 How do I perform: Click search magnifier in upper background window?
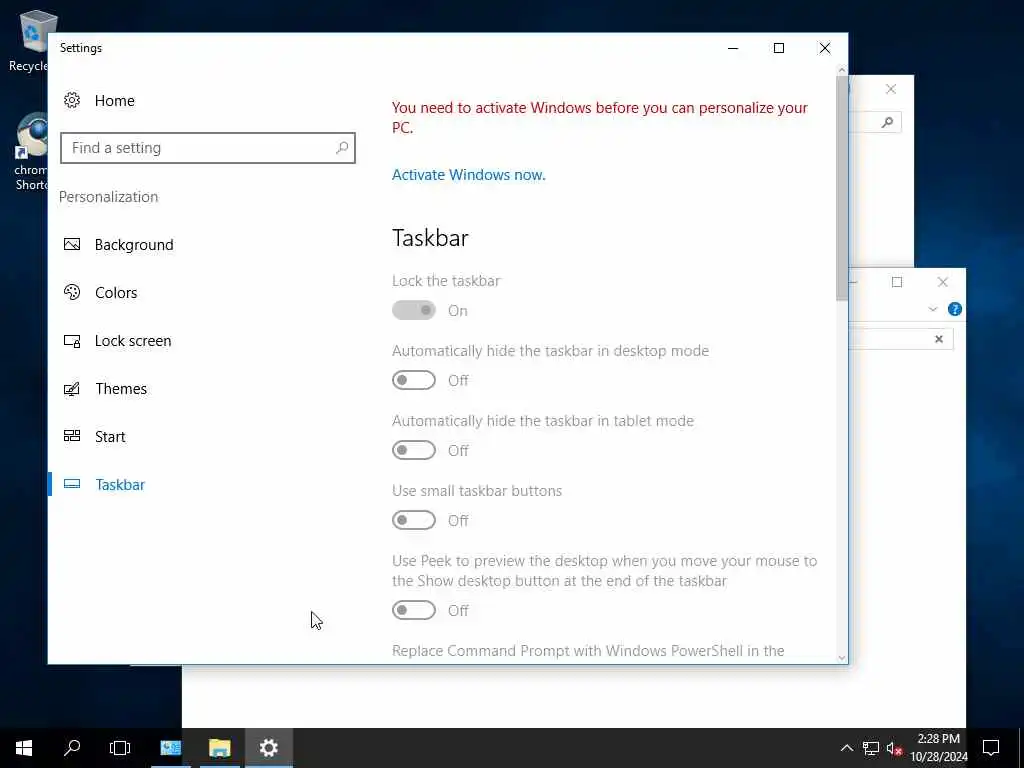coord(887,122)
